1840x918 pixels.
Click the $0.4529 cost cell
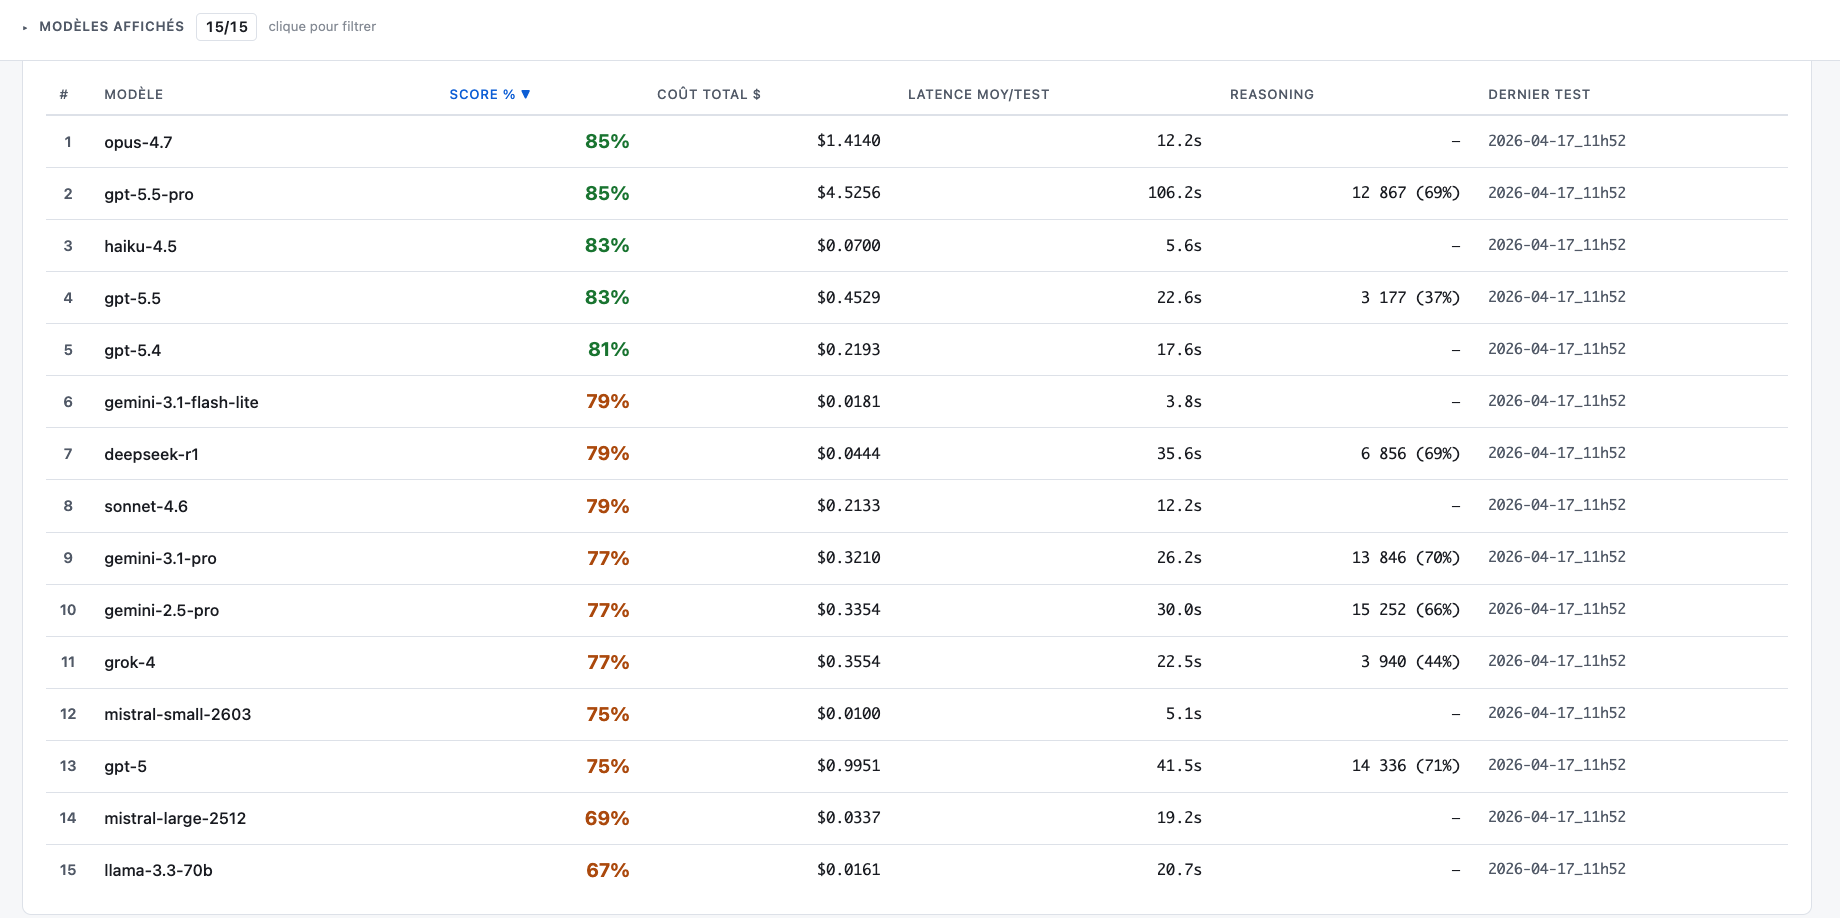848,297
